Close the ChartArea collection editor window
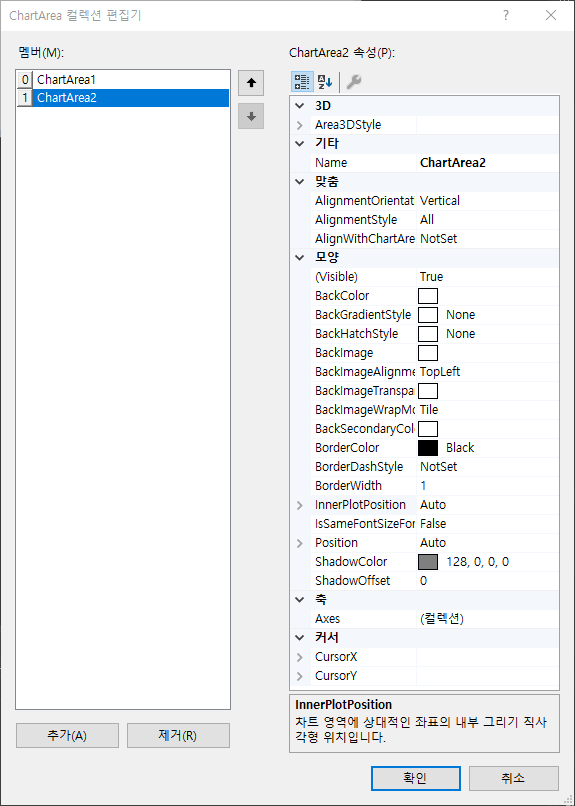 click(551, 15)
